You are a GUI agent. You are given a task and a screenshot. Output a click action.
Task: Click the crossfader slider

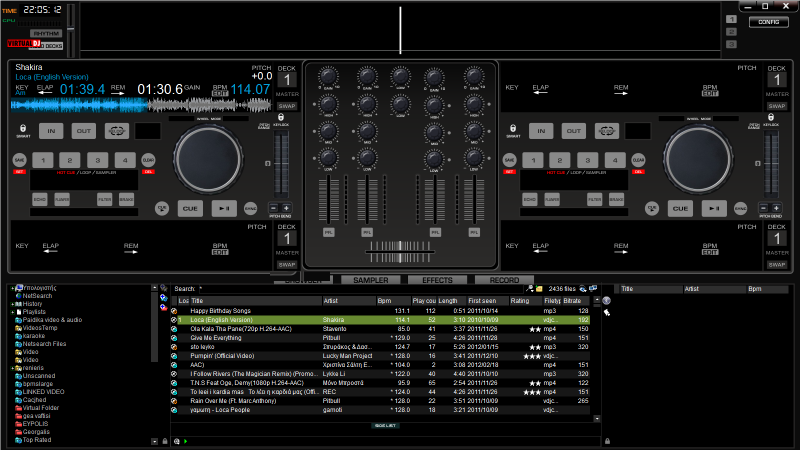tap(401, 252)
